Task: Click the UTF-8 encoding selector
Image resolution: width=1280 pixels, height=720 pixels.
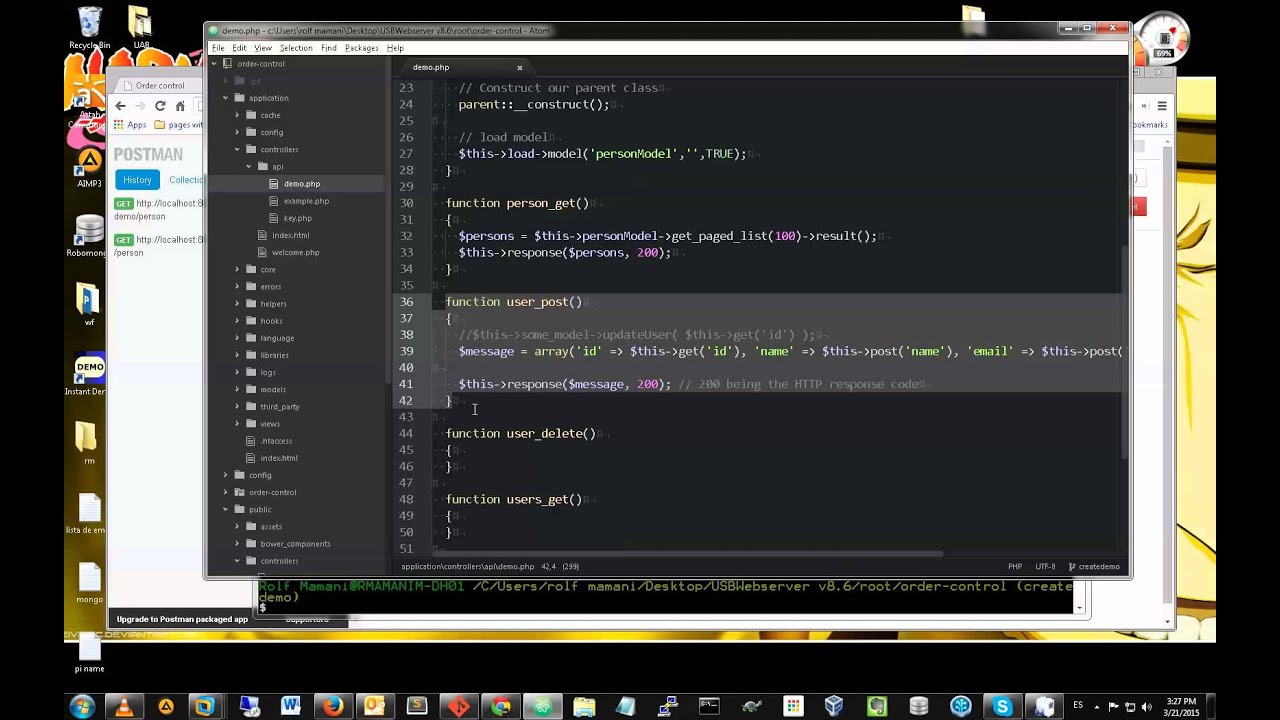Action: coord(1045,566)
